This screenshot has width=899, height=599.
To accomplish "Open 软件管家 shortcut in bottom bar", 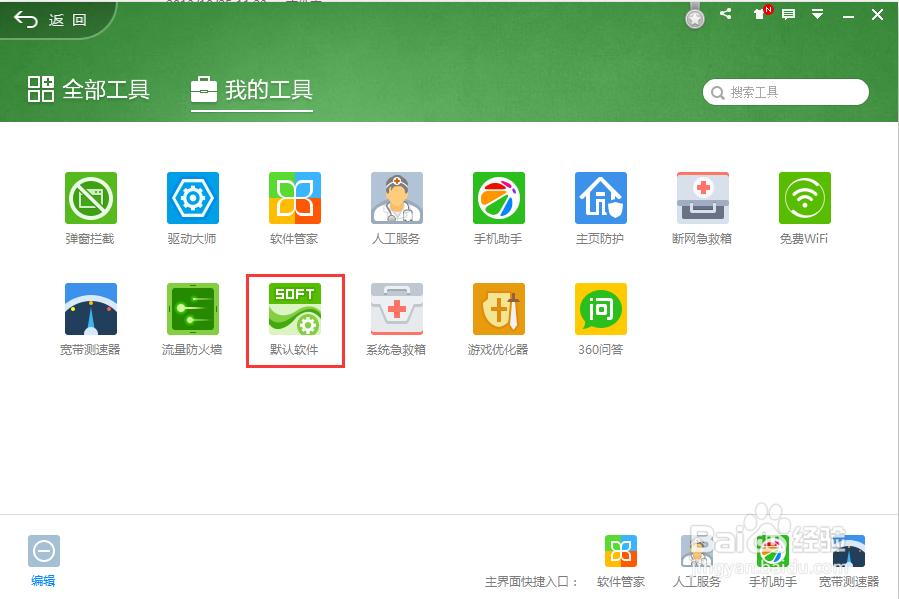I will coord(621,551).
